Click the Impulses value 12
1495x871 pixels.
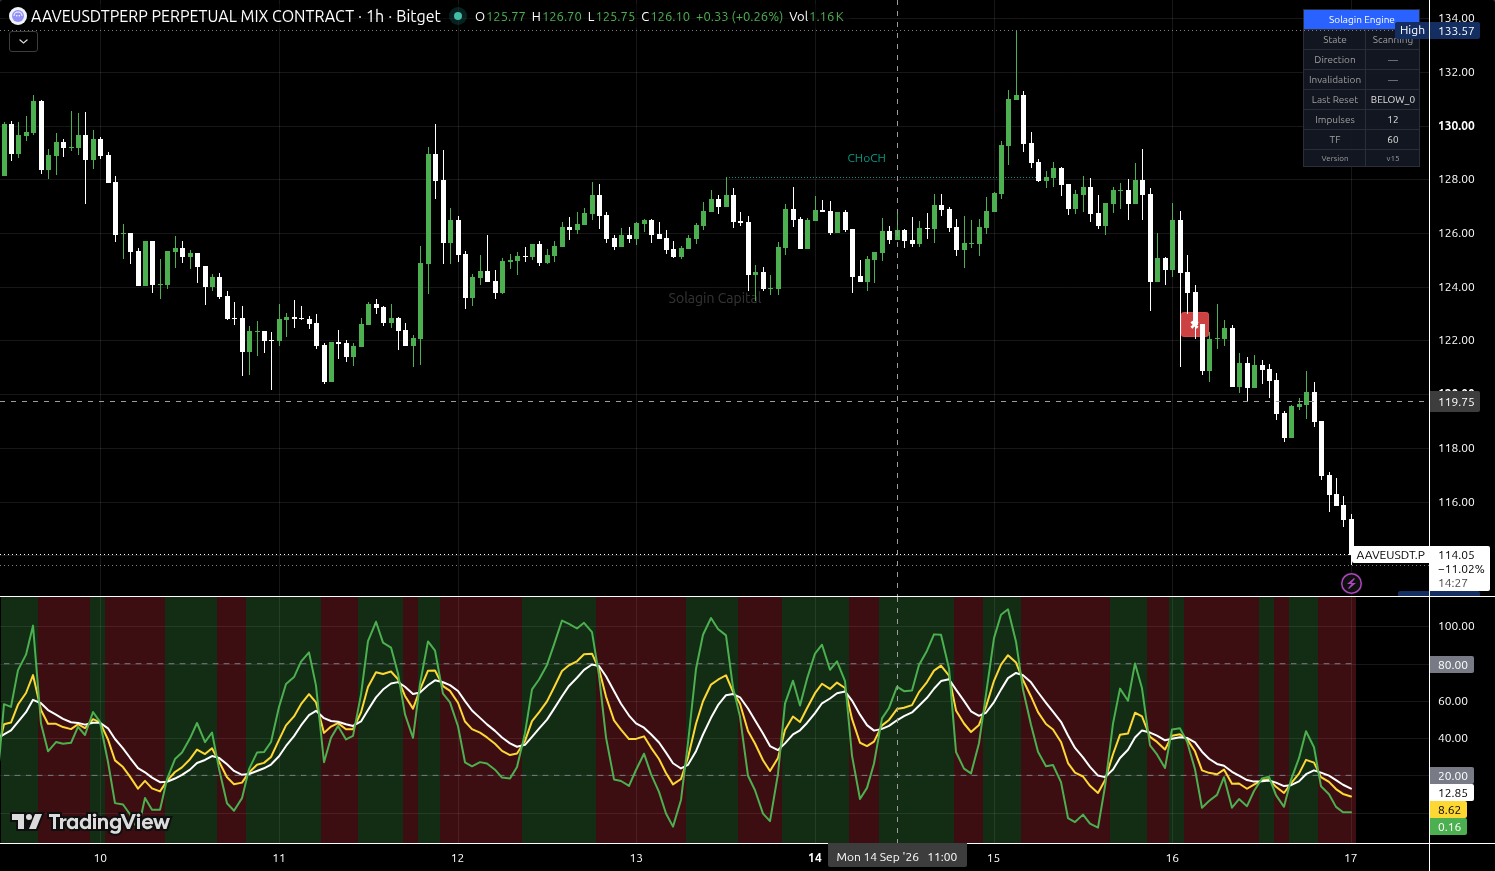(1393, 120)
